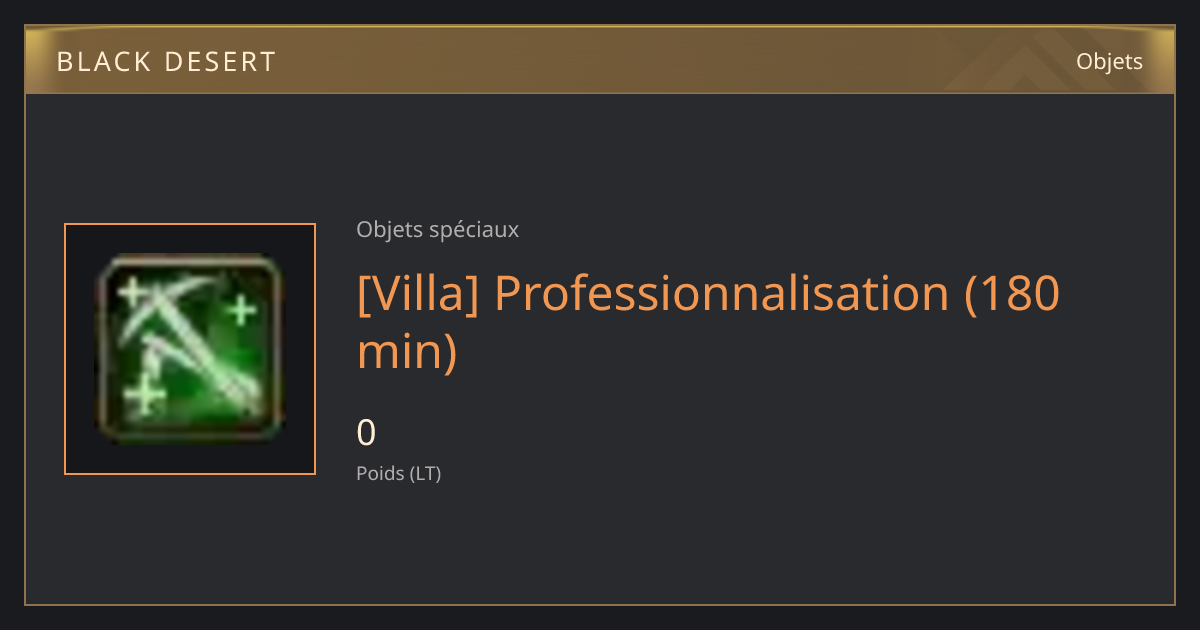Open the Objets section label
The image size is (1200, 630).
pyautogui.click(x=1109, y=62)
